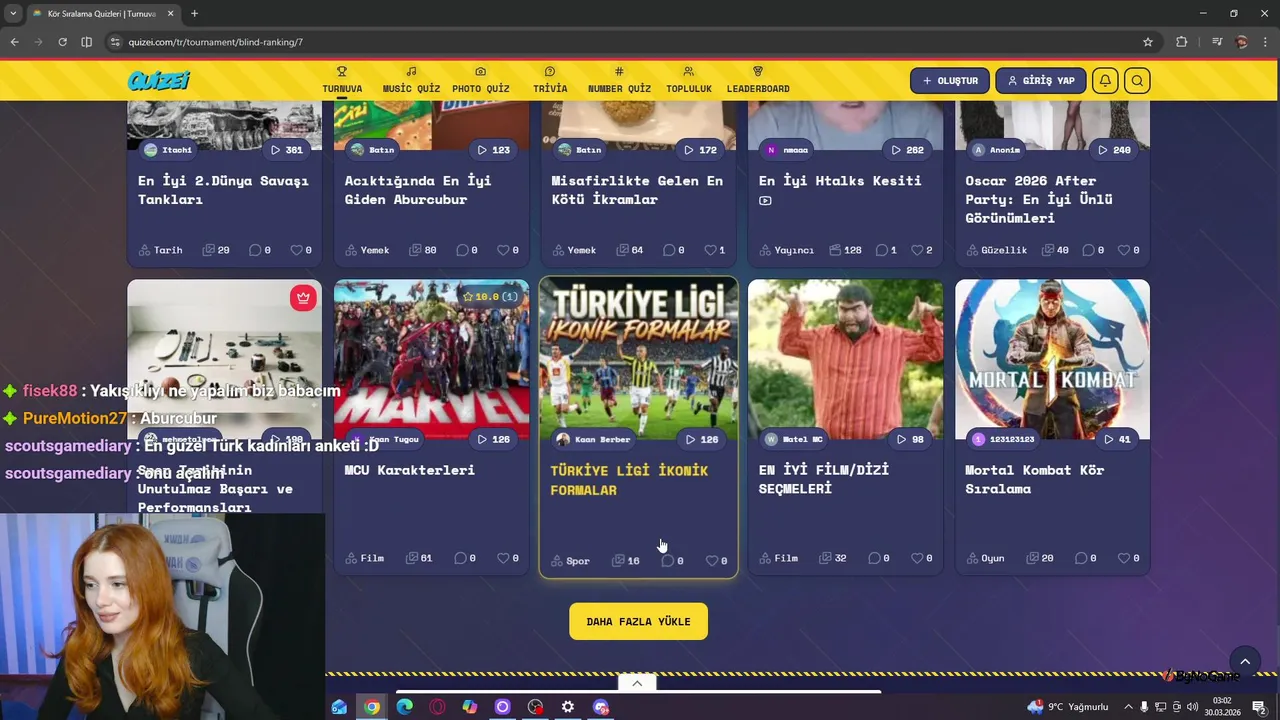Click the Spor category tag
This screenshot has width=1280, height=720.
(572, 561)
